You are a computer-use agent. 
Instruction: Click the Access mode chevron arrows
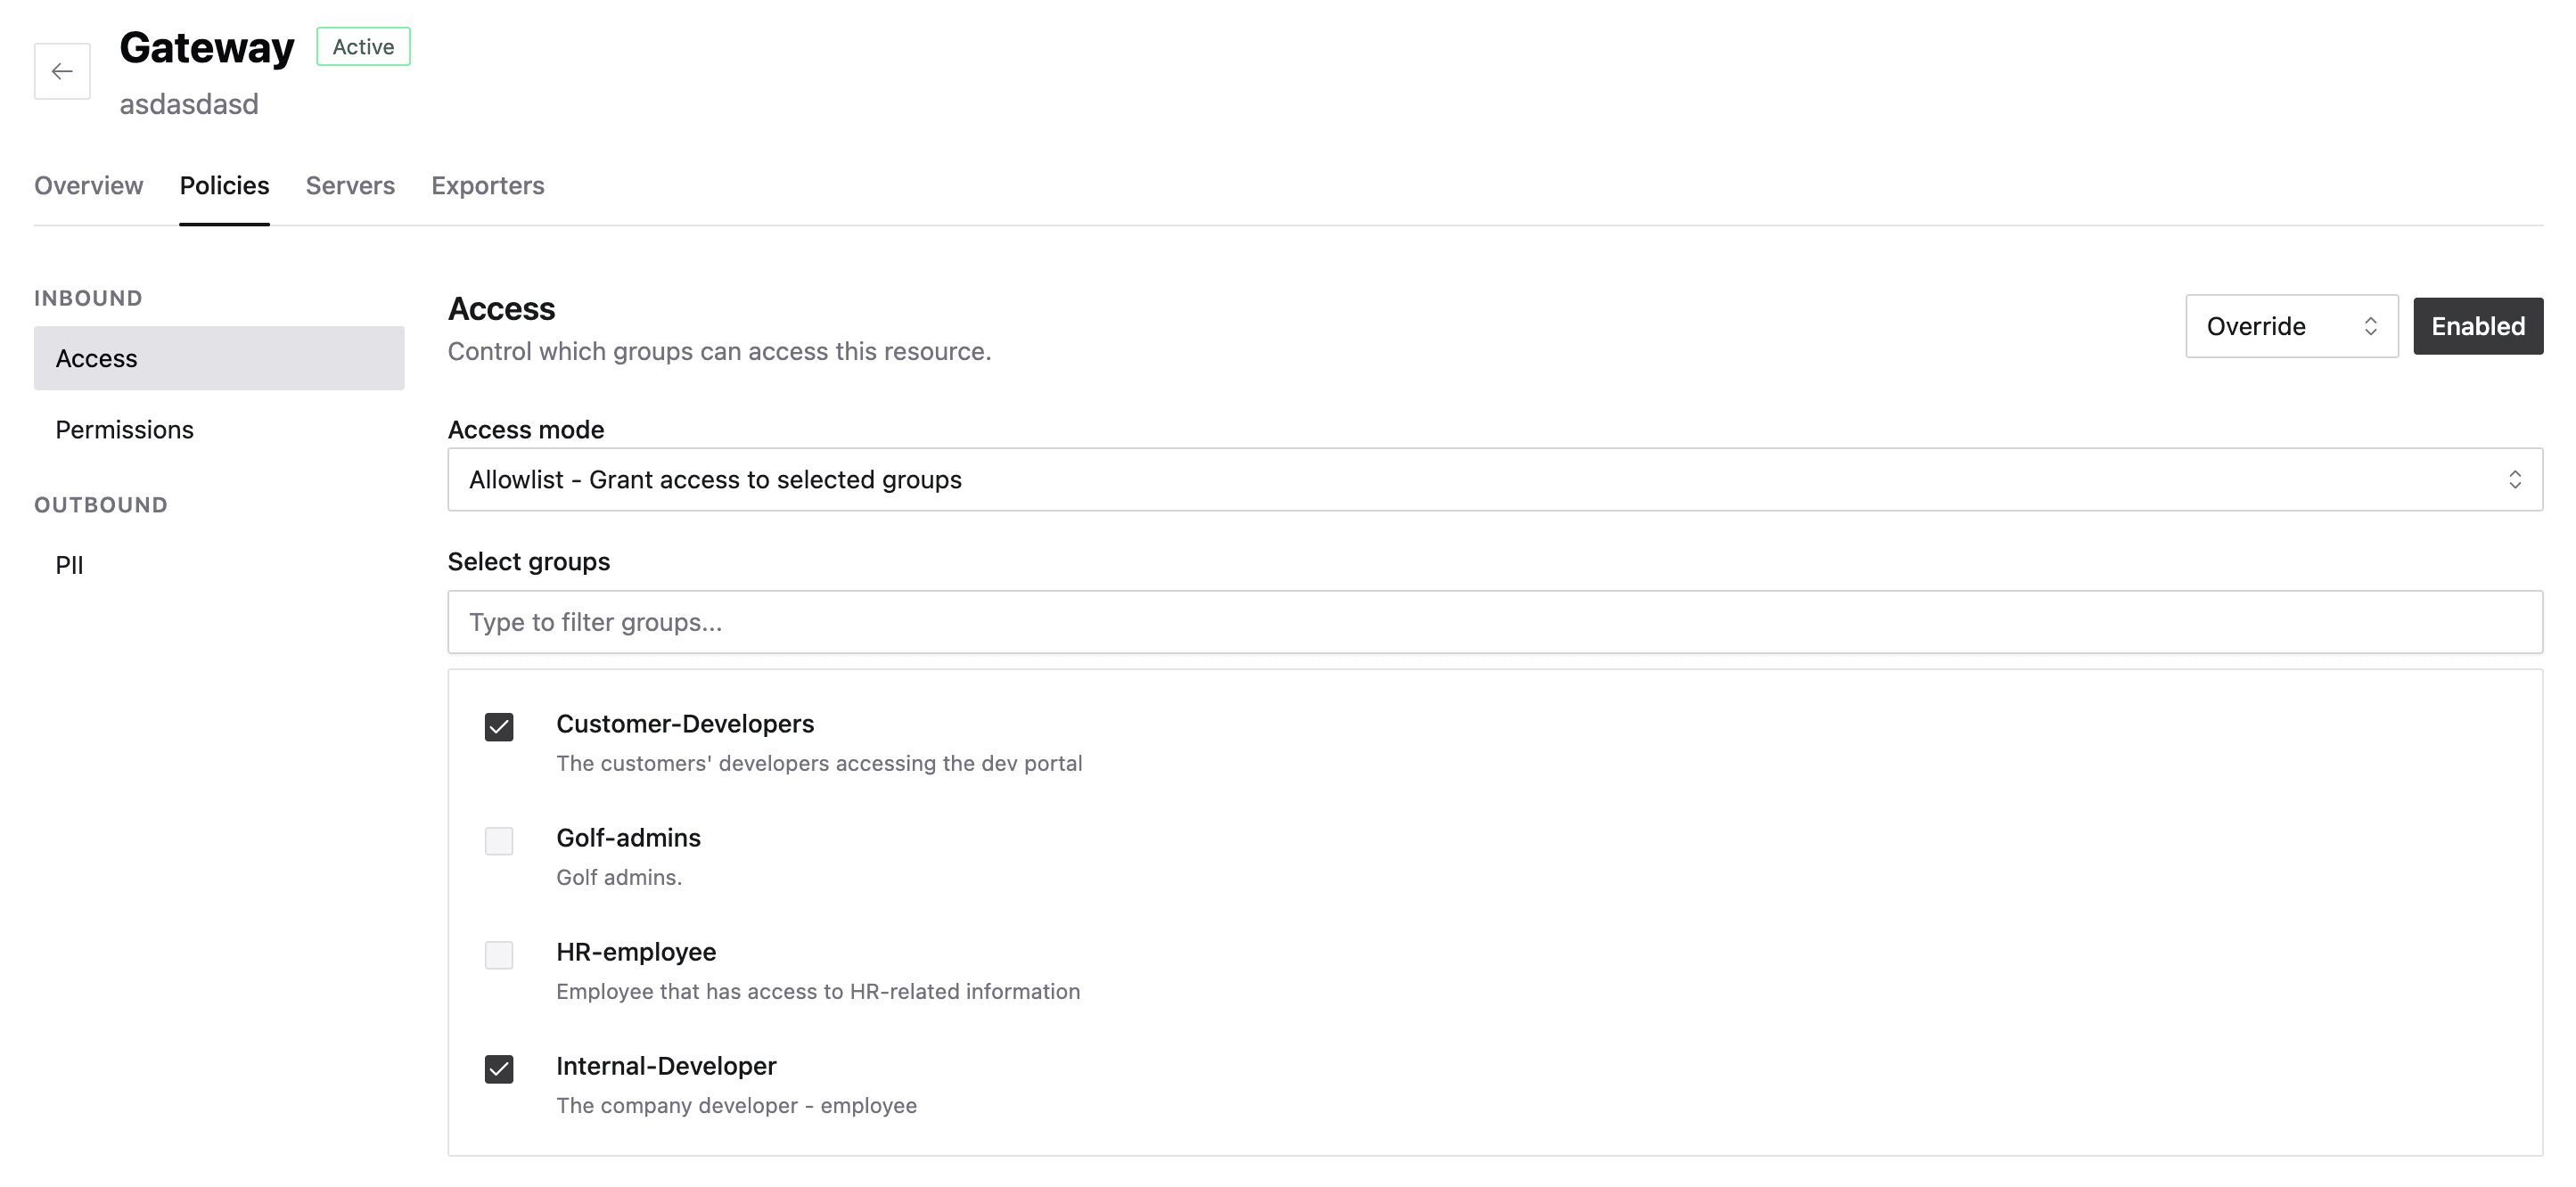tap(2514, 480)
